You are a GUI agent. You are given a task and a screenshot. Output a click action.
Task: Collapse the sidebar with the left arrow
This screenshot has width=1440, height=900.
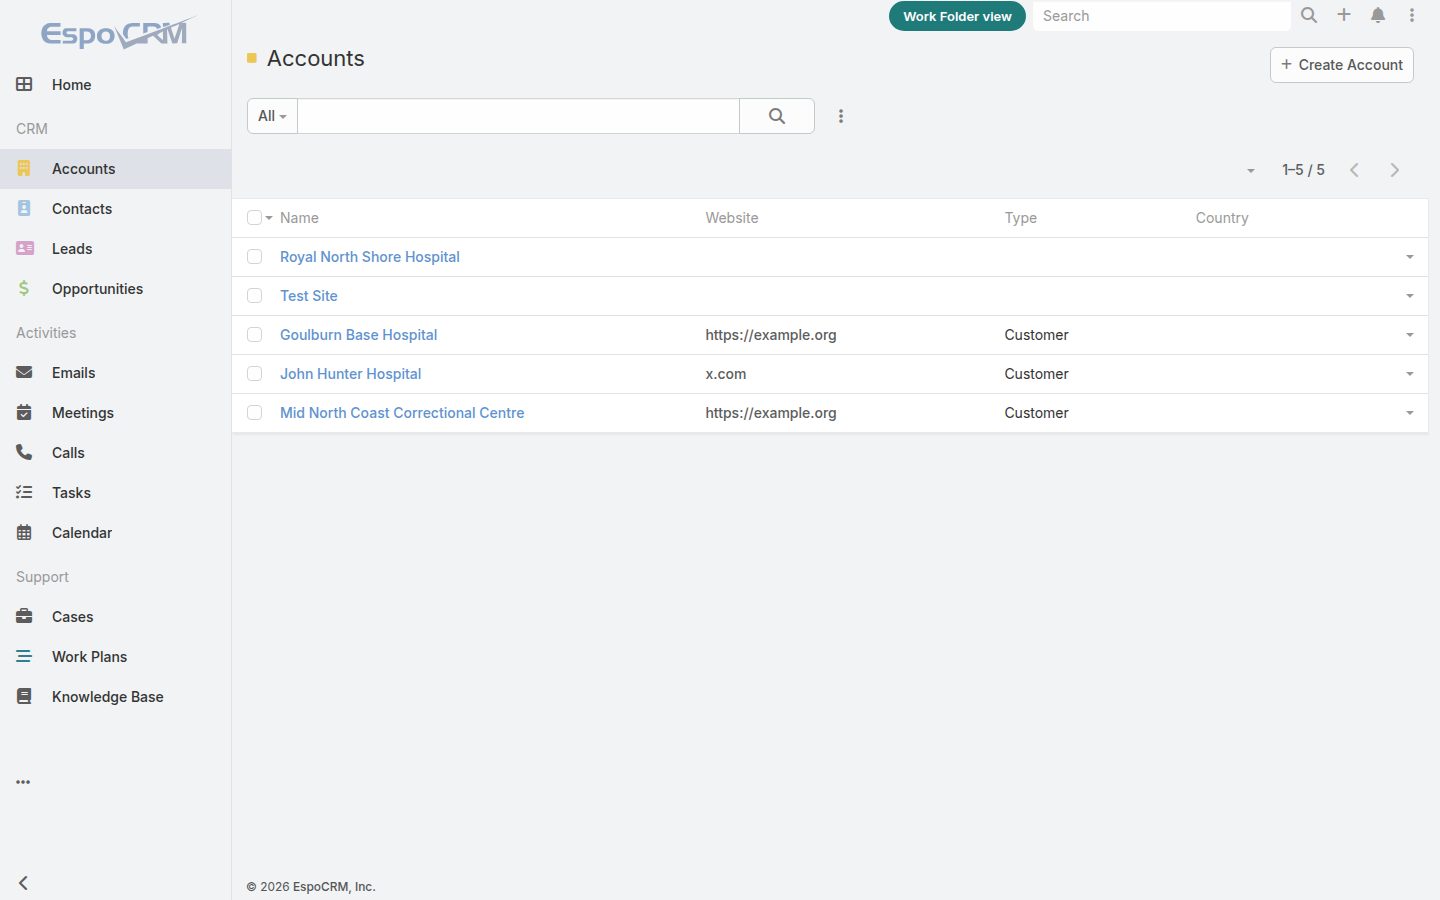pos(23,883)
